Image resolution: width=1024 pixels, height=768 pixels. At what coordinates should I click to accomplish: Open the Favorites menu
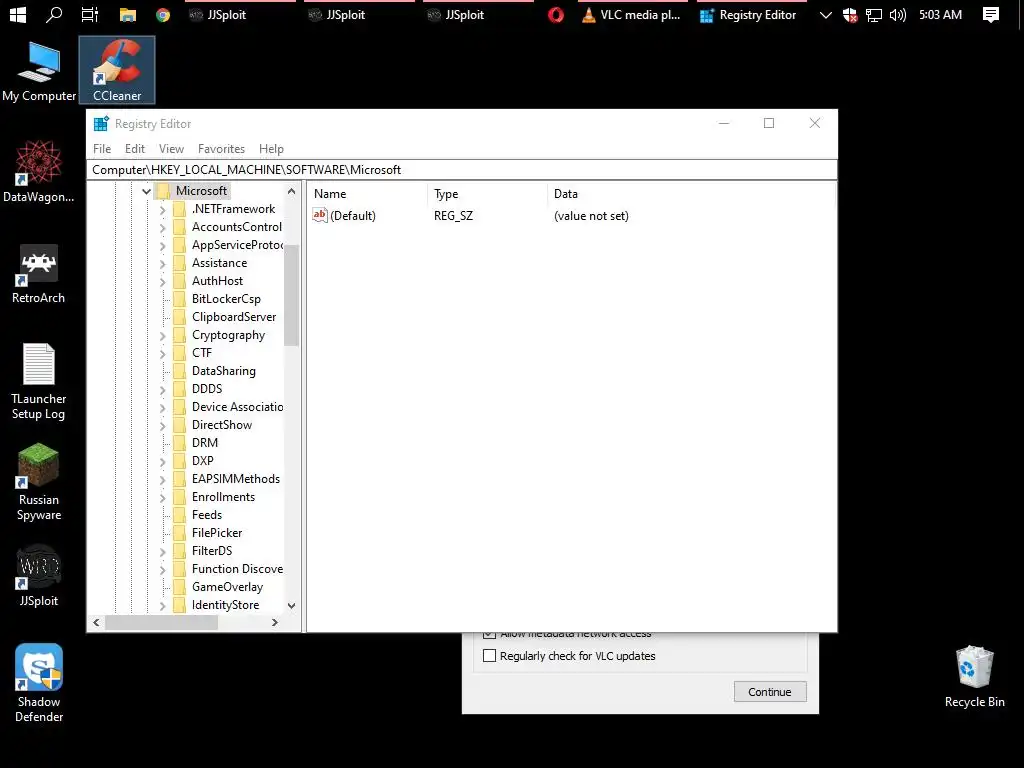coord(221,149)
